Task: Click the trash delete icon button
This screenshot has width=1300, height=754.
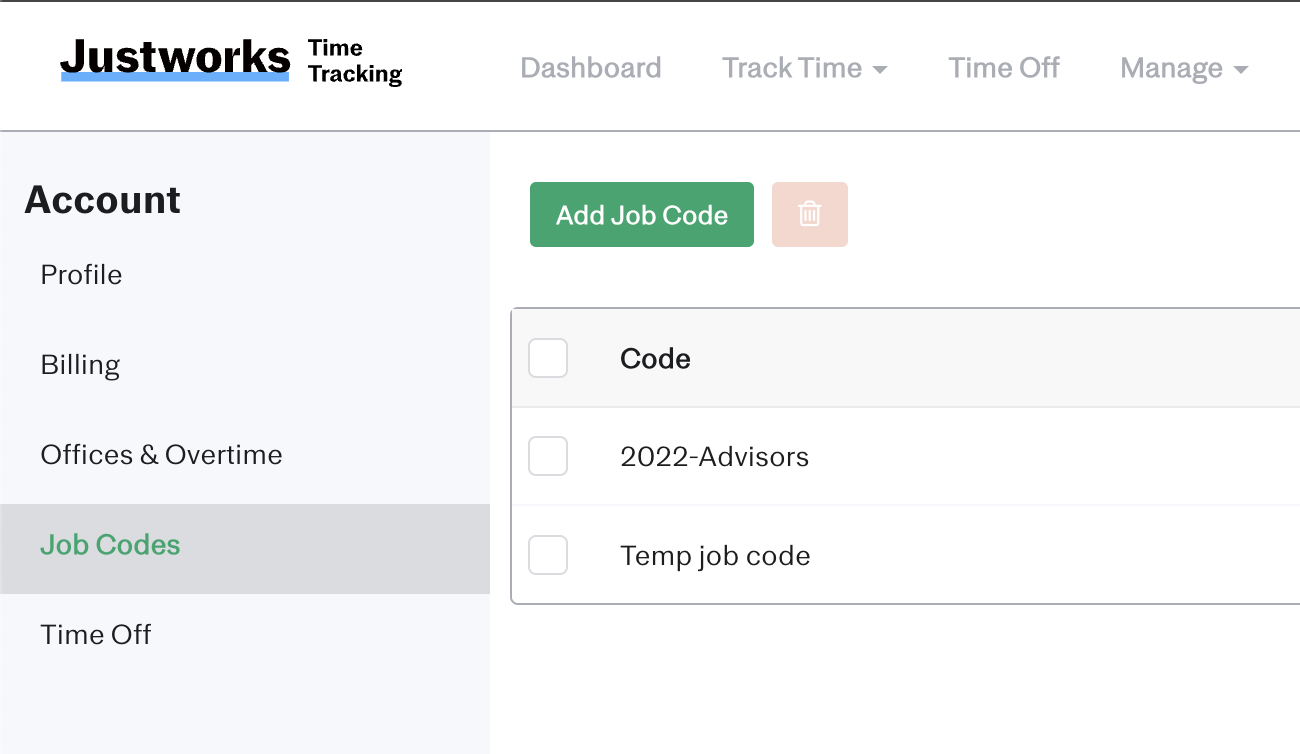Action: (810, 214)
